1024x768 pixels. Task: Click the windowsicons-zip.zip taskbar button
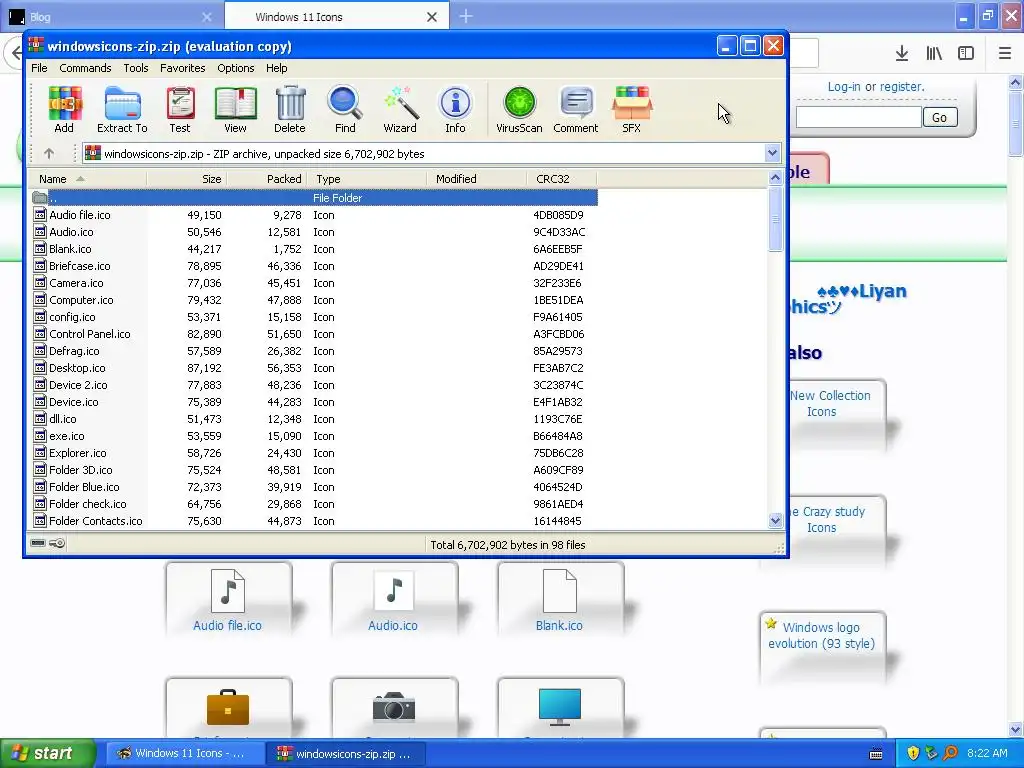(346, 753)
